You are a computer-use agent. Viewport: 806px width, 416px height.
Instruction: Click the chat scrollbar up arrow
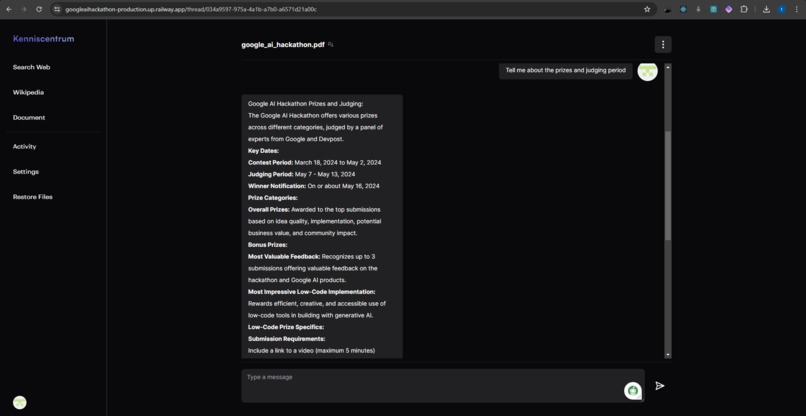point(668,67)
